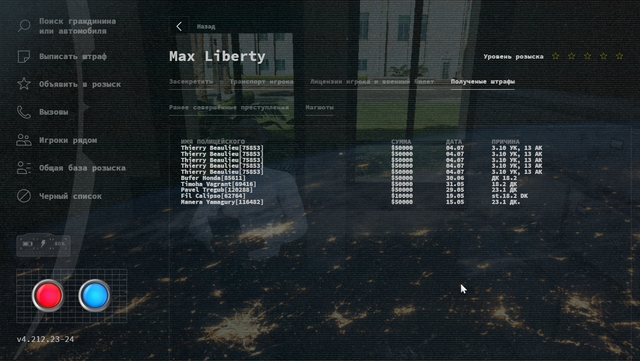This screenshot has width=640, height=361.
Task: Switch to the Магшоты tab
Action: tap(320, 107)
